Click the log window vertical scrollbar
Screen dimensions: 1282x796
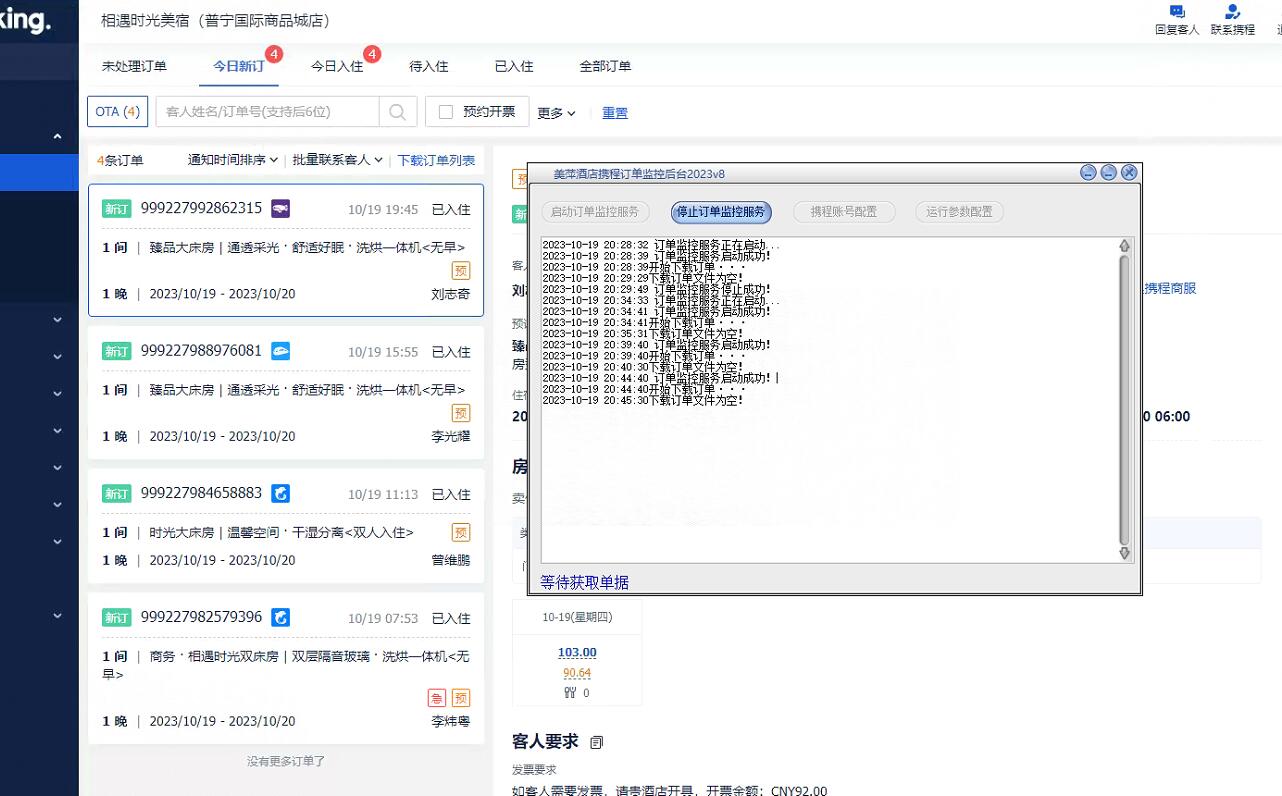1124,400
